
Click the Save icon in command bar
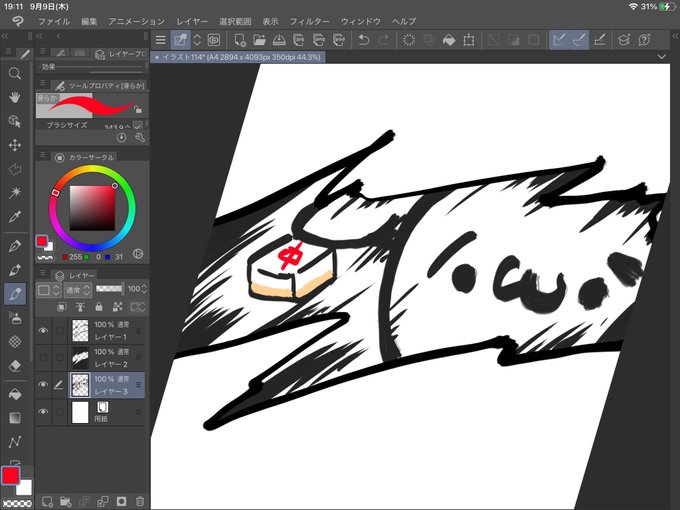click(x=279, y=40)
